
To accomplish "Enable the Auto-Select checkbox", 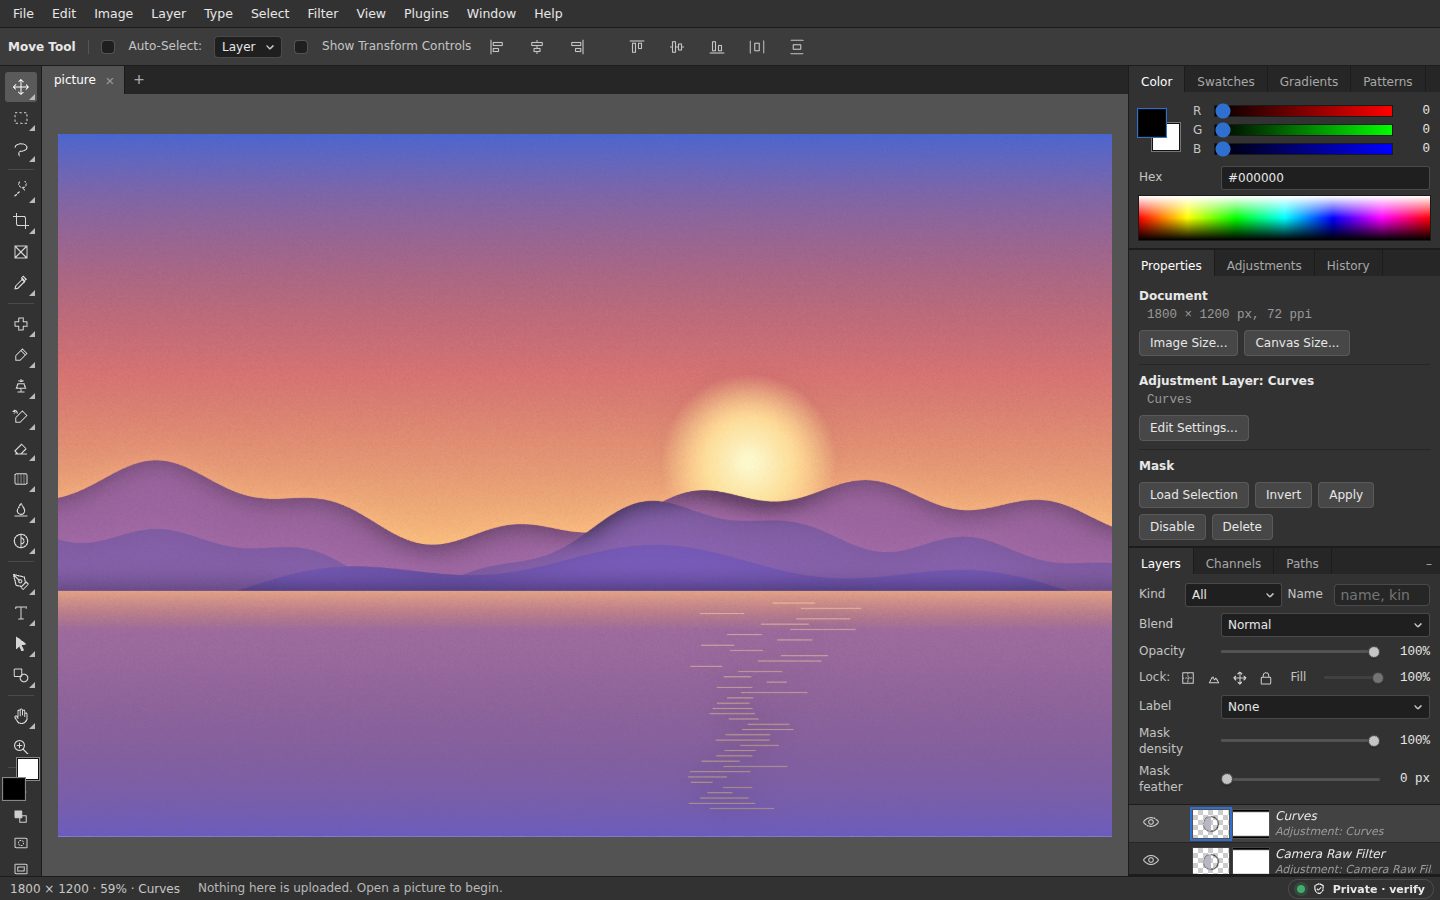I will click(x=108, y=47).
